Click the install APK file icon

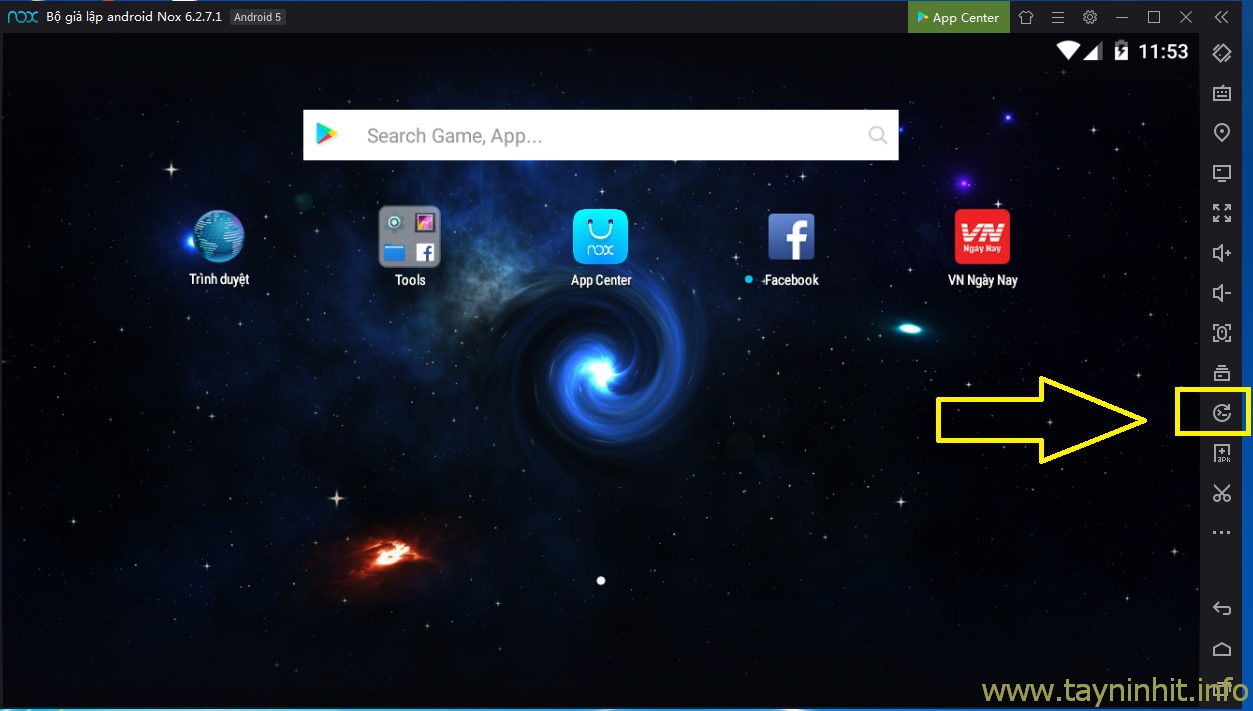[x=1221, y=454]
